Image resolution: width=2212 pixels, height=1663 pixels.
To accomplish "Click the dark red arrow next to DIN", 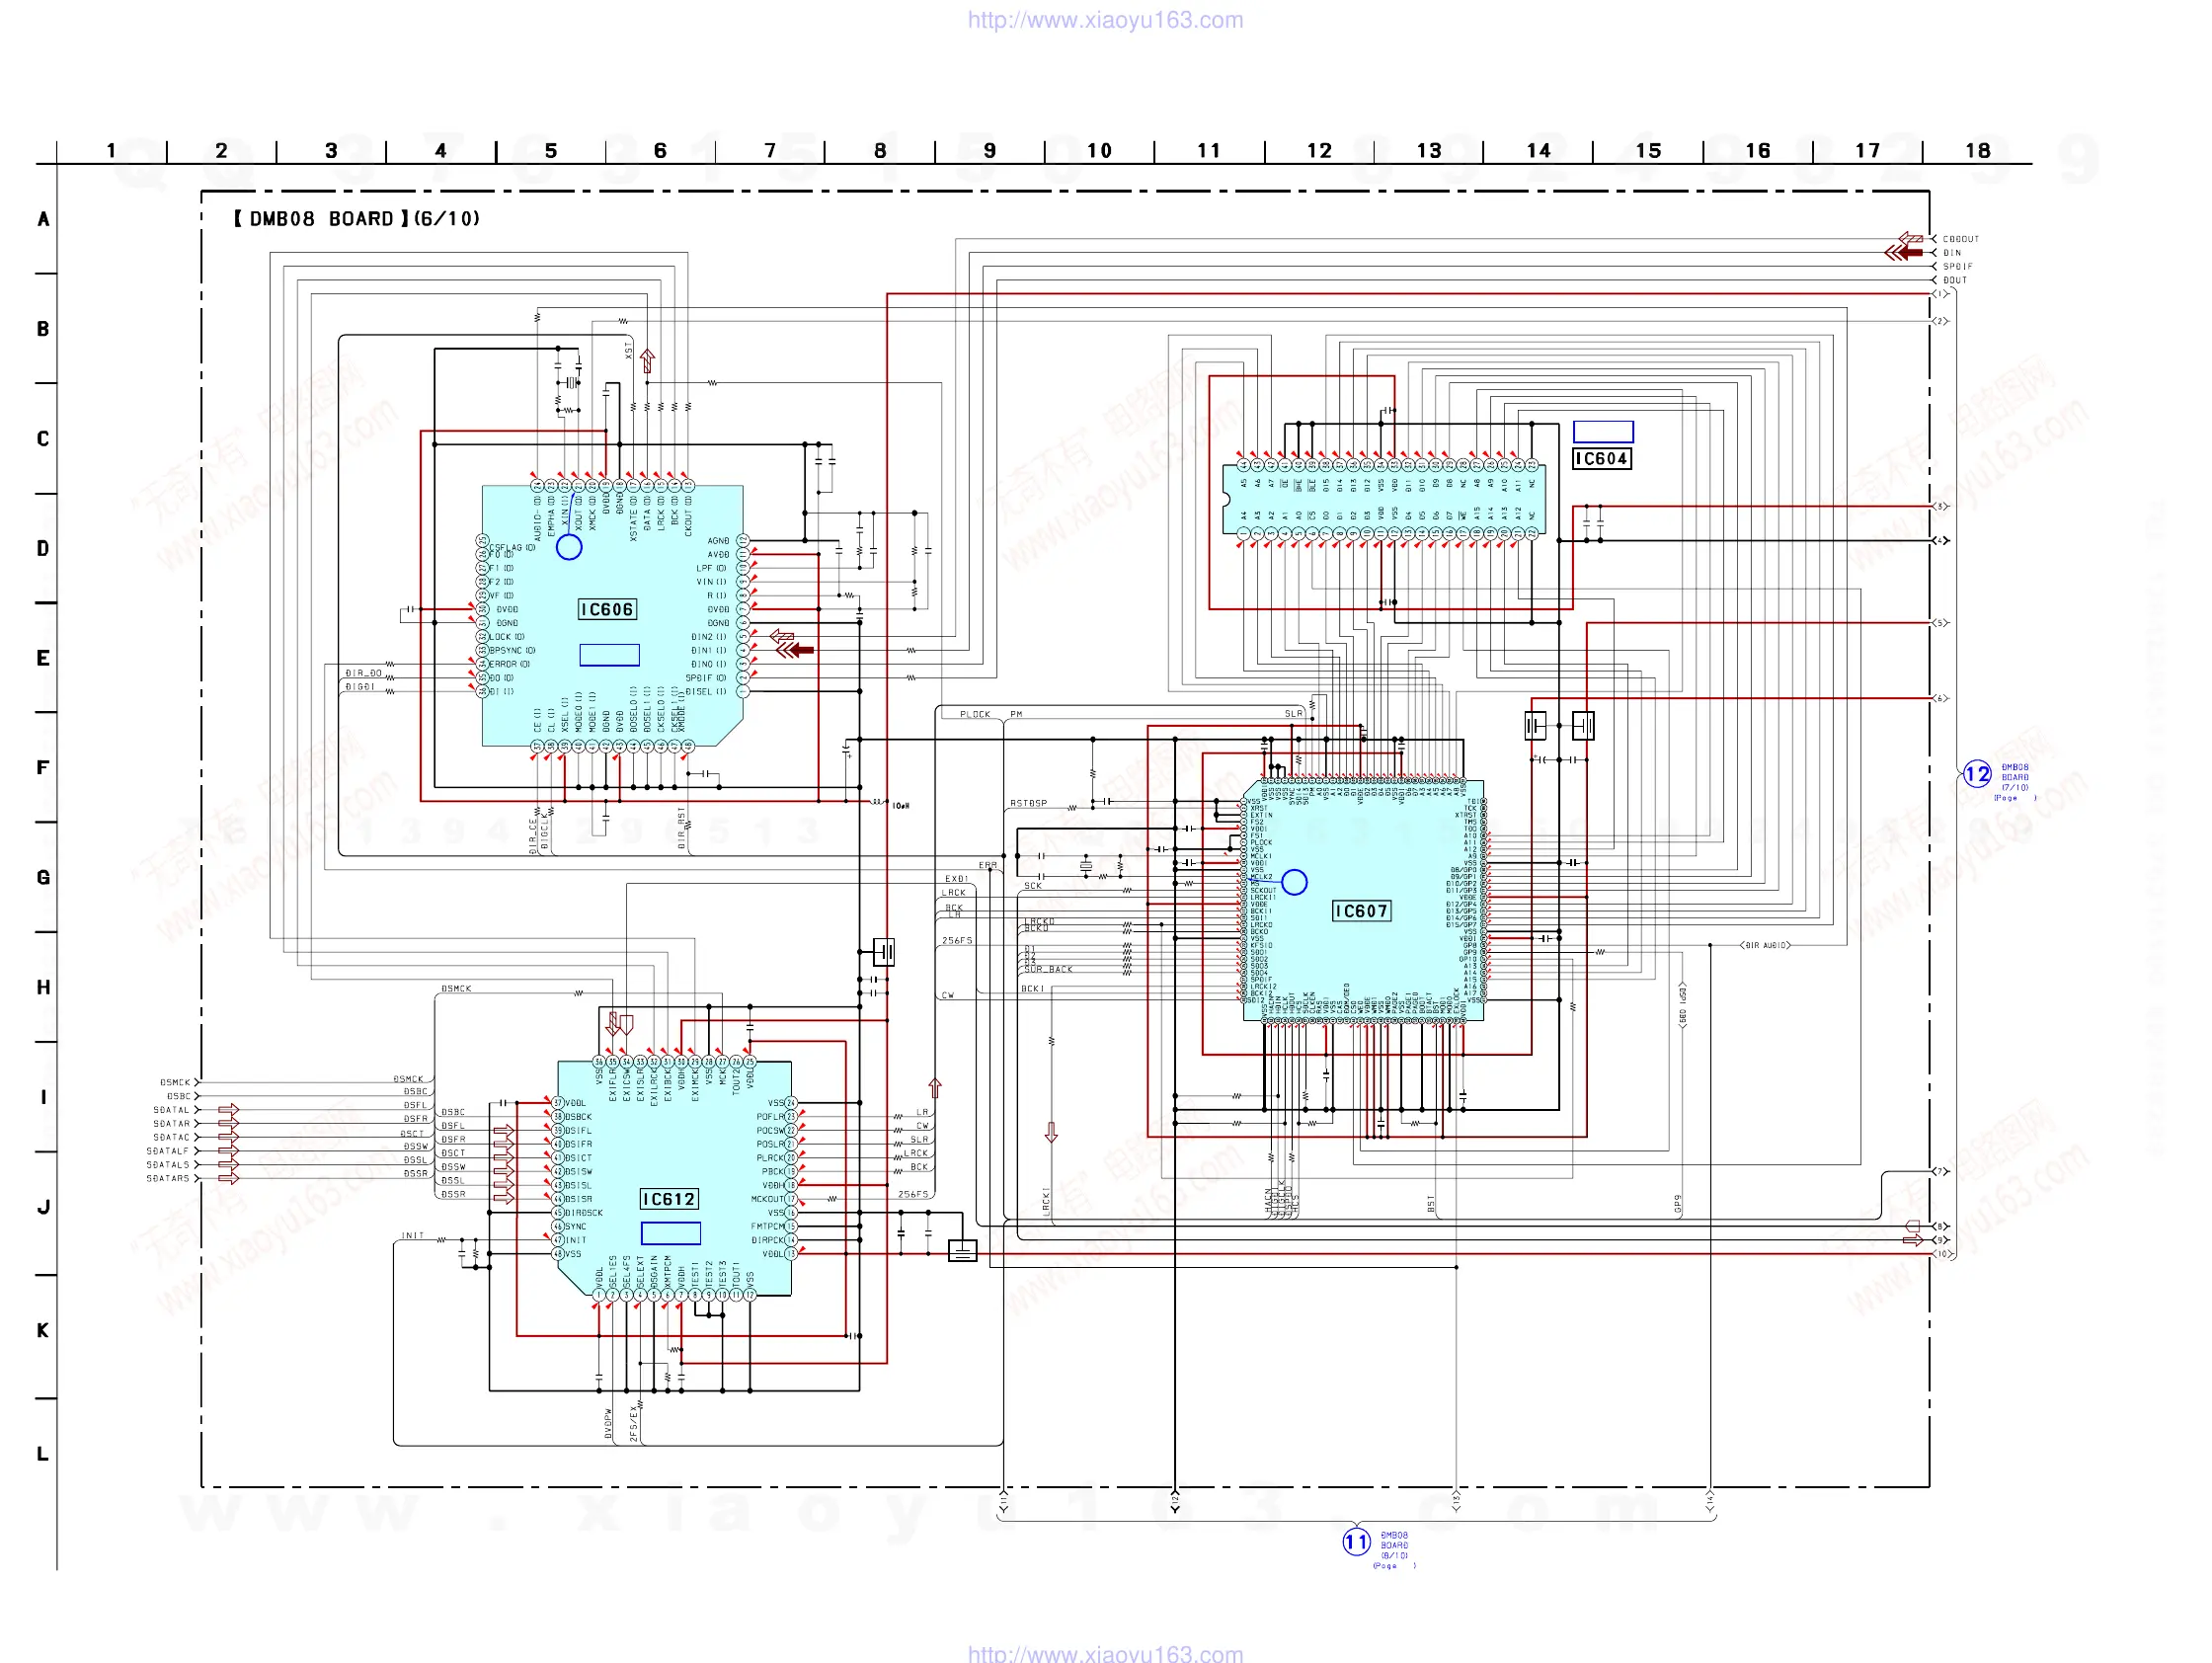I will coord(1905,253).
